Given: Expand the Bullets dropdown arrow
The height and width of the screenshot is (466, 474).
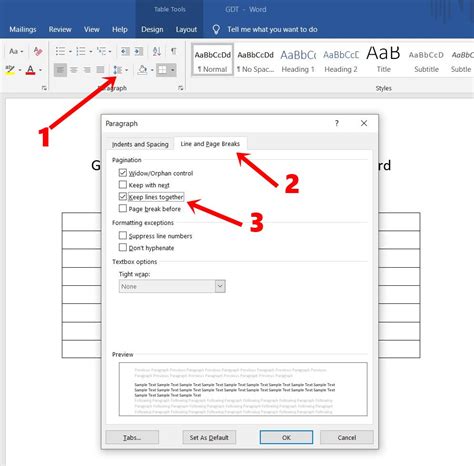Looking at the screenshot, I should [x=70, y=52].
